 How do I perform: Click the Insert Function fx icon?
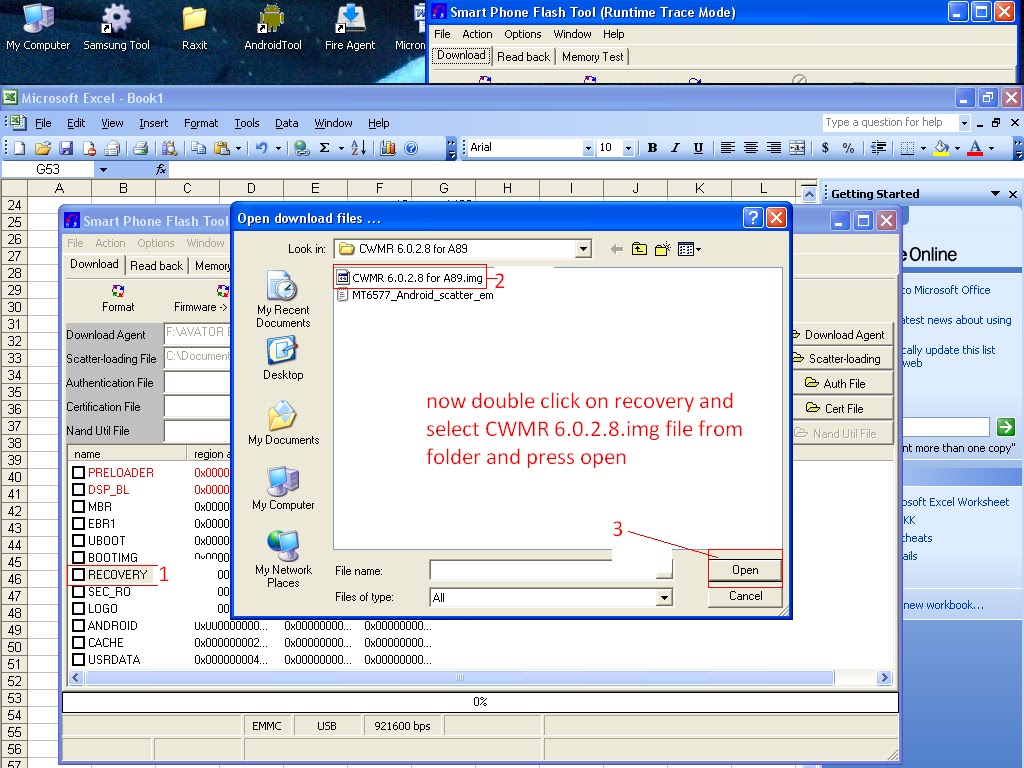pos(161,170)
